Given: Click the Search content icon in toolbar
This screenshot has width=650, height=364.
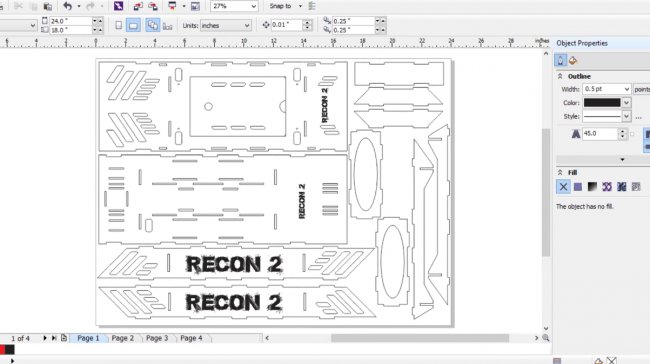Looking at the screenshot, I should click(x=118, y=6).
